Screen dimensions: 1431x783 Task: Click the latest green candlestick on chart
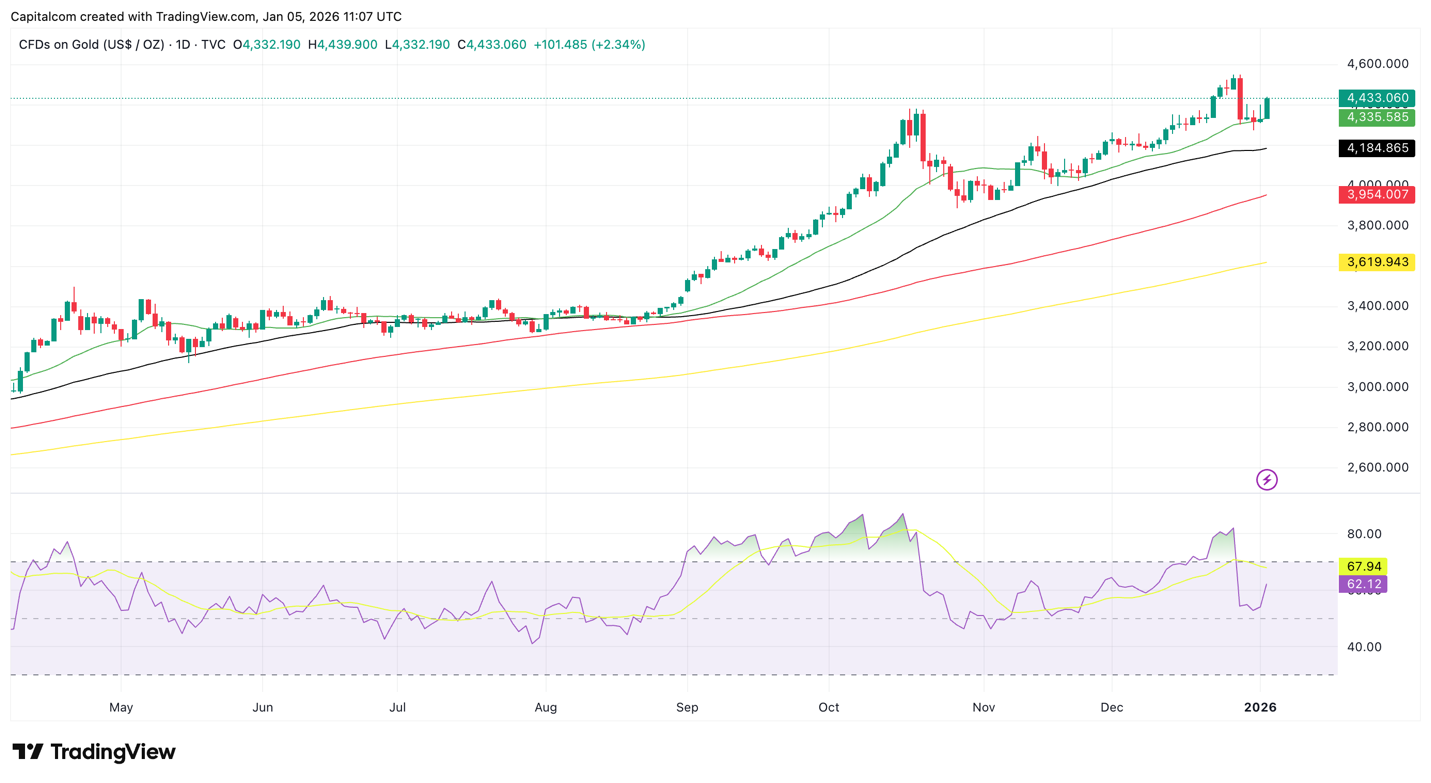[x=1267, y=108]
